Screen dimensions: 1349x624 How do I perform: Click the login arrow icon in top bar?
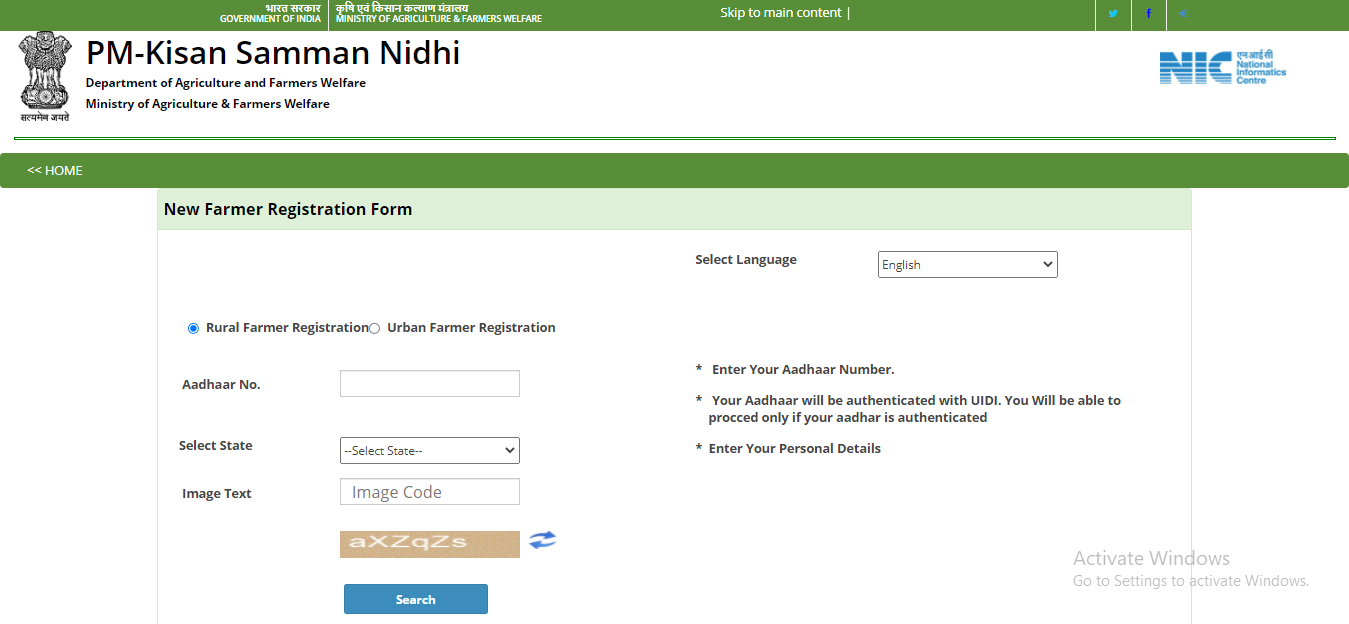click(x=1183, y=15)
